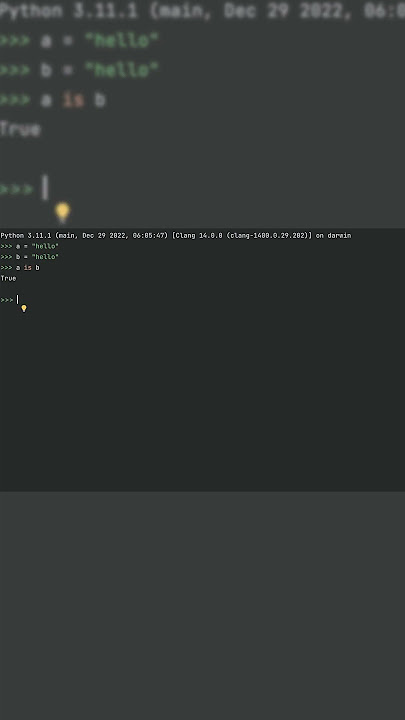
Task: Click the variable b after is in sharp console
Action: (x=37, y=267)
